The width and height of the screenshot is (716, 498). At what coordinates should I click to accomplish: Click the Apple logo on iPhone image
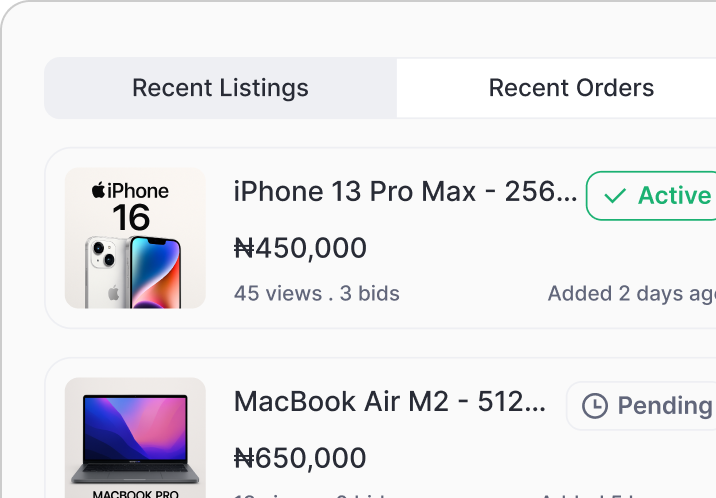coord(98,189)
